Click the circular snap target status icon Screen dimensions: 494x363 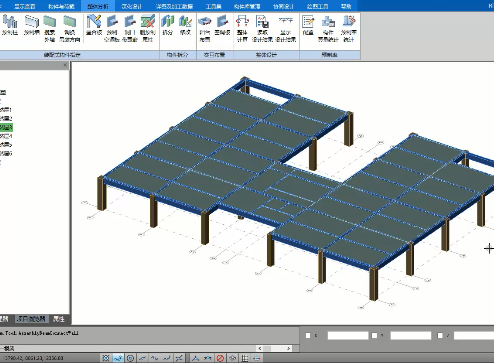pos(130,358)
